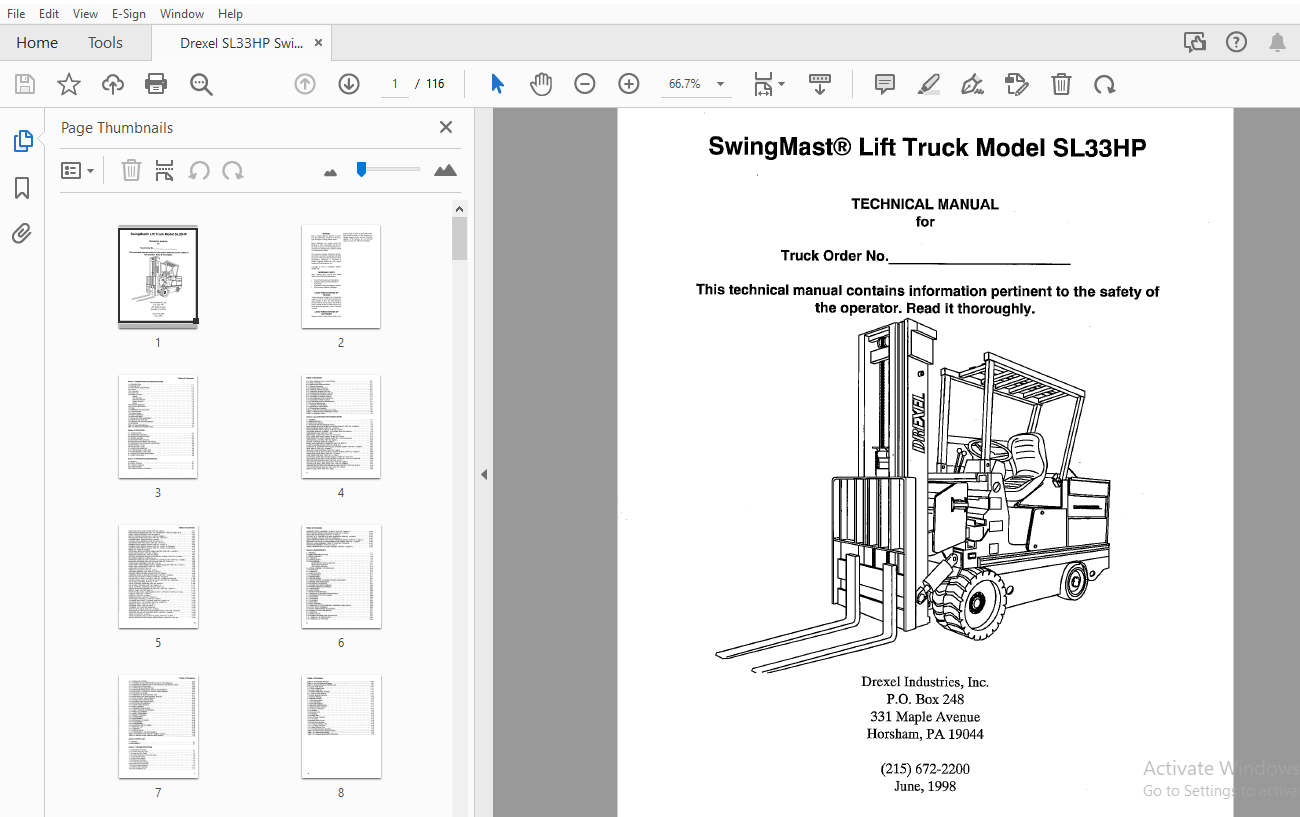This screenshot has height=817, width=1300.
Task: Open the Attachments paperclip panel
Action: pyautogui.click(x=22, y=234)
